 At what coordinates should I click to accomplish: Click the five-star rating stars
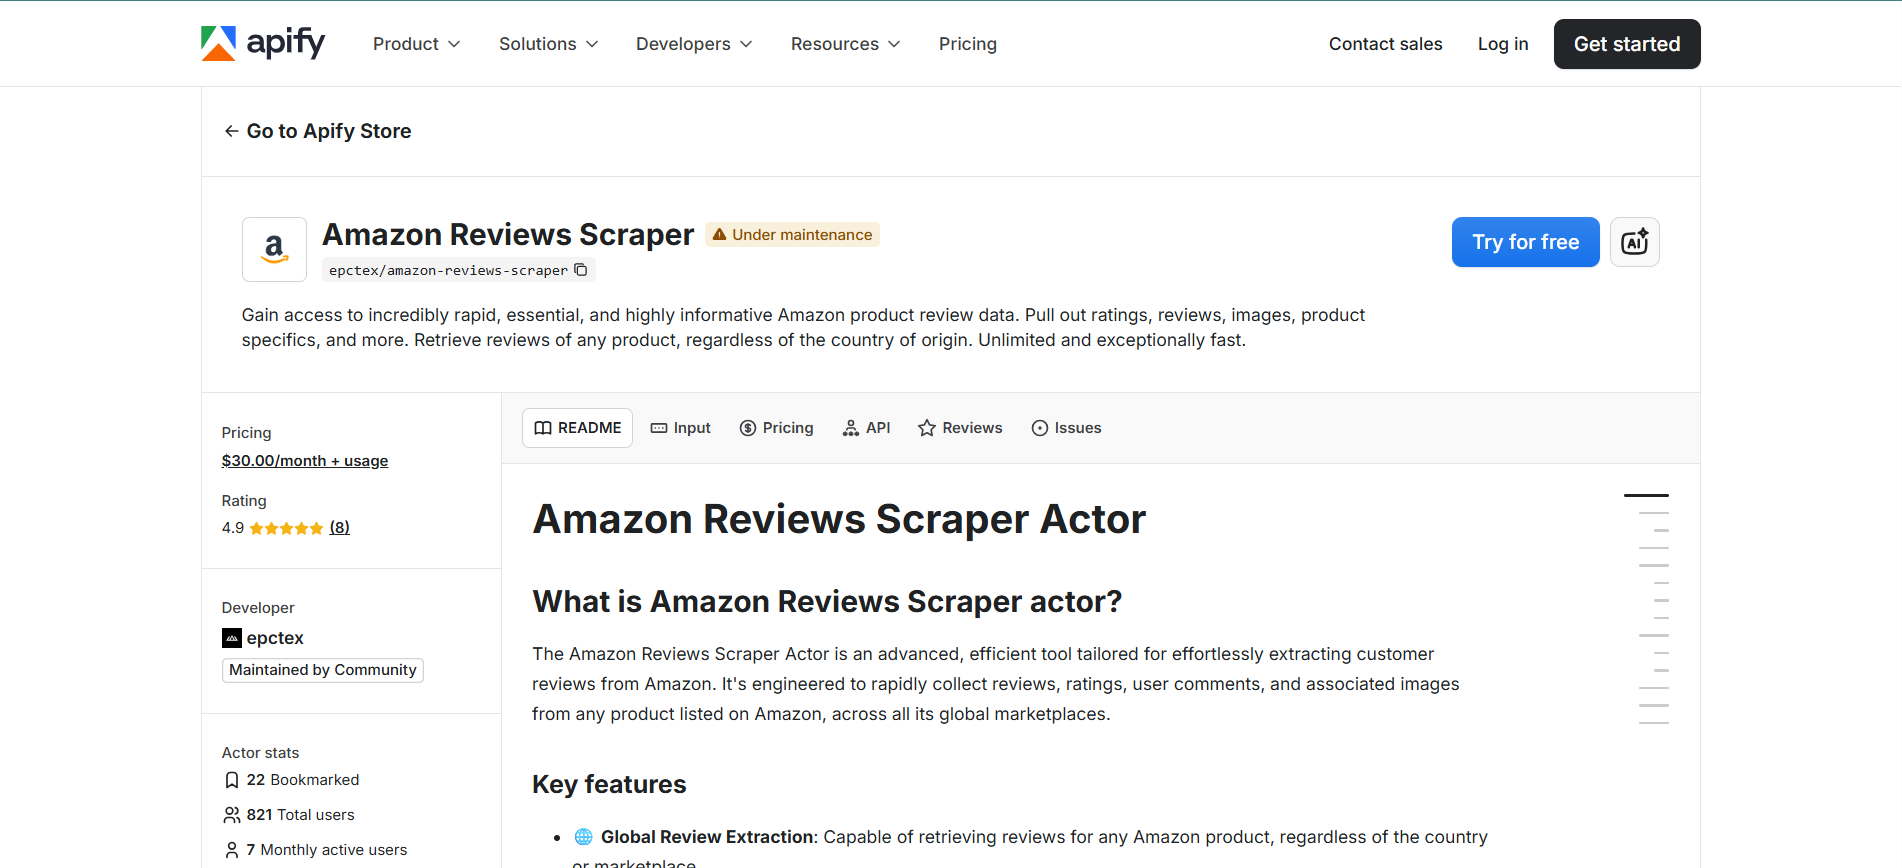[x=286, y=528]
